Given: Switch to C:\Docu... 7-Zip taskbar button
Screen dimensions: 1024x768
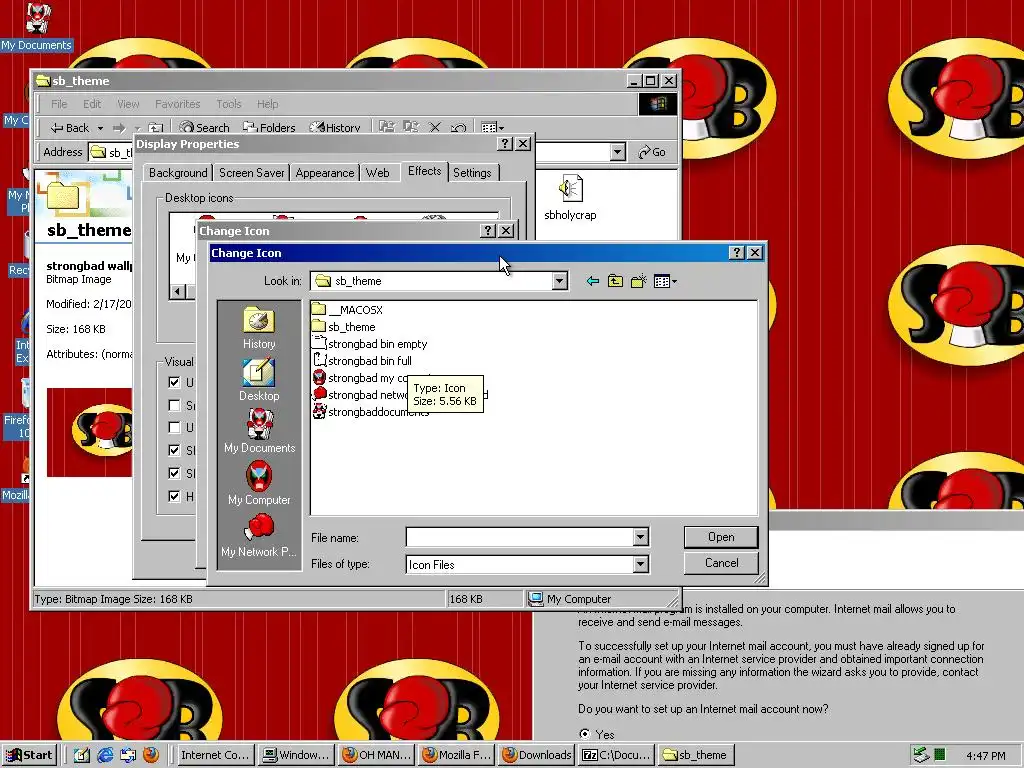Looking at the screenshot, I should pos(617,755).
